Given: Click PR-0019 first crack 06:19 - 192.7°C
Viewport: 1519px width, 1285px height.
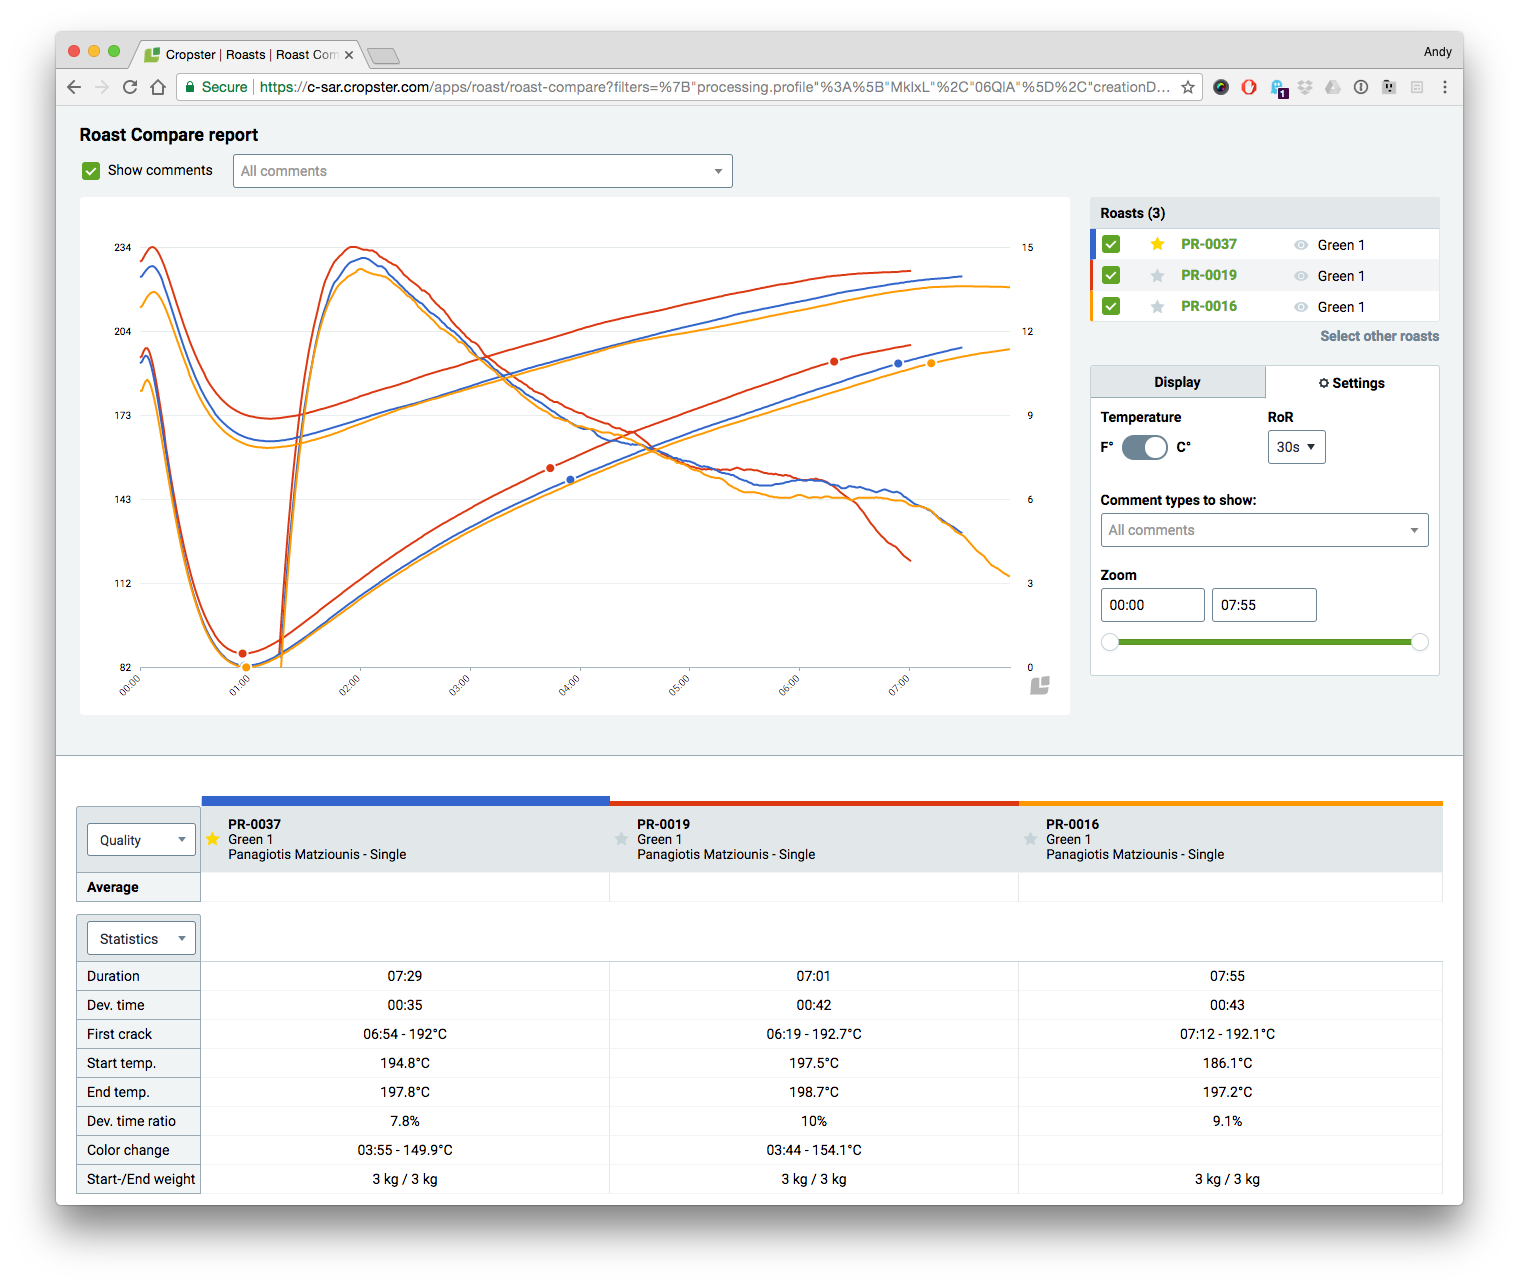Looking at the screenshot, I should pyautogui.click(x=814, y=1034).
